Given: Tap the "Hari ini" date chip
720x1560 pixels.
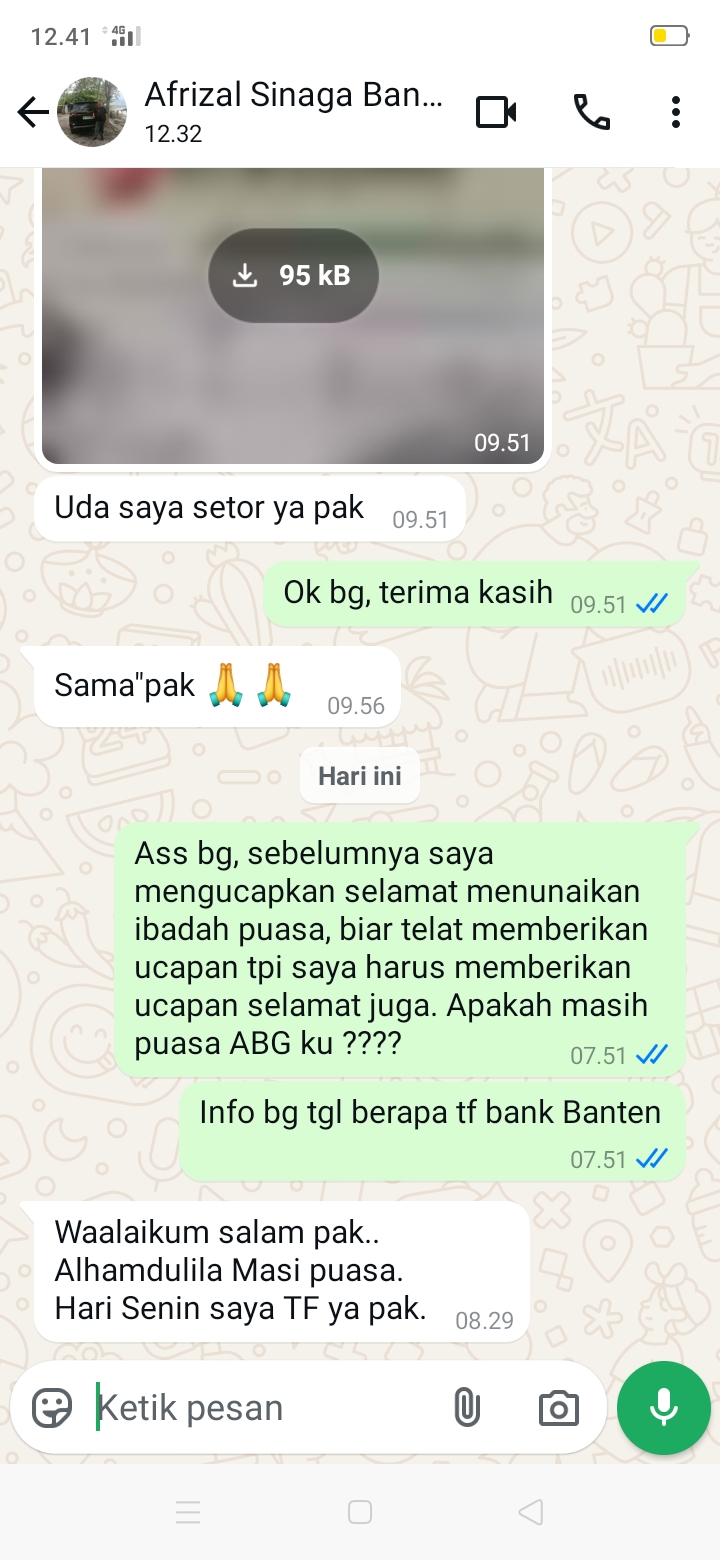Looking at the screenshot, I should (360, 775).
